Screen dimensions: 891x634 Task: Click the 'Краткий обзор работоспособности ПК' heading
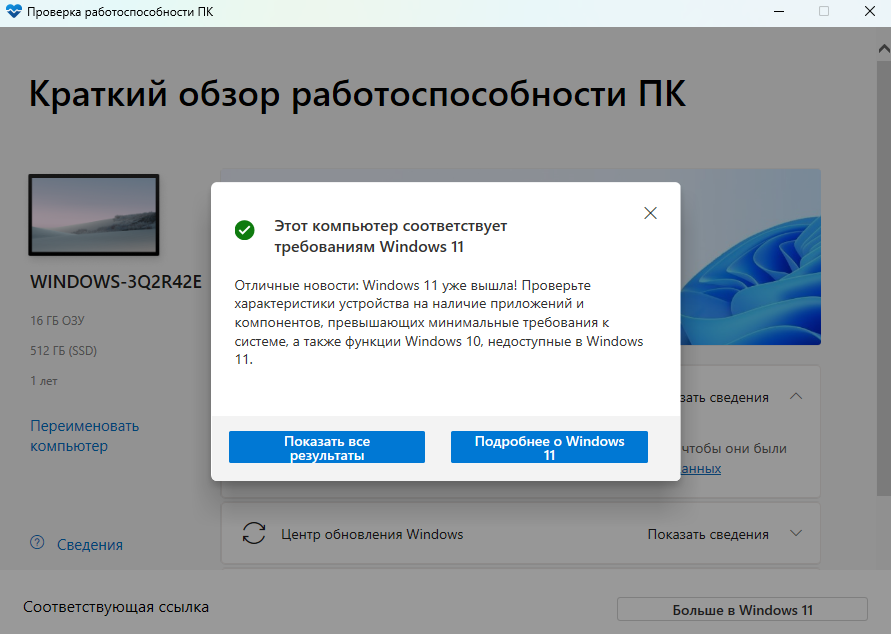point(357,93)
